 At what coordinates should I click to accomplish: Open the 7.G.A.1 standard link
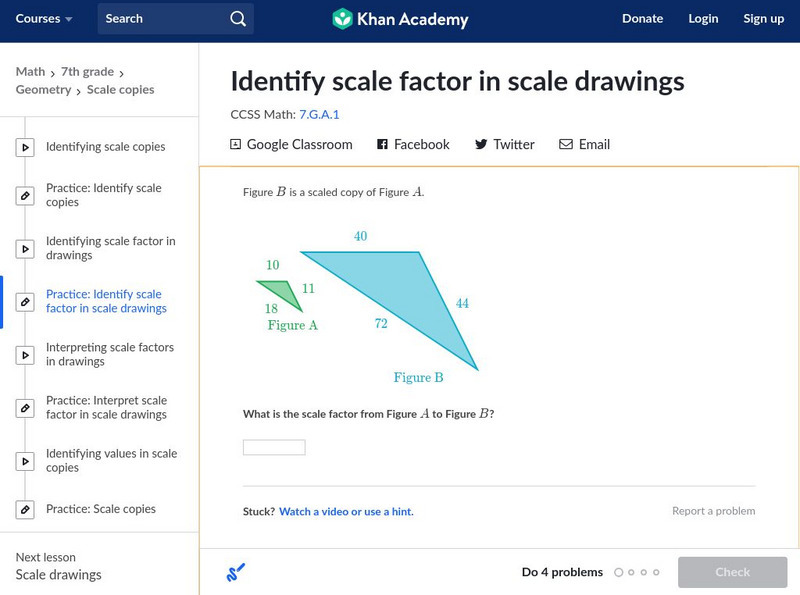pos(319,115)
